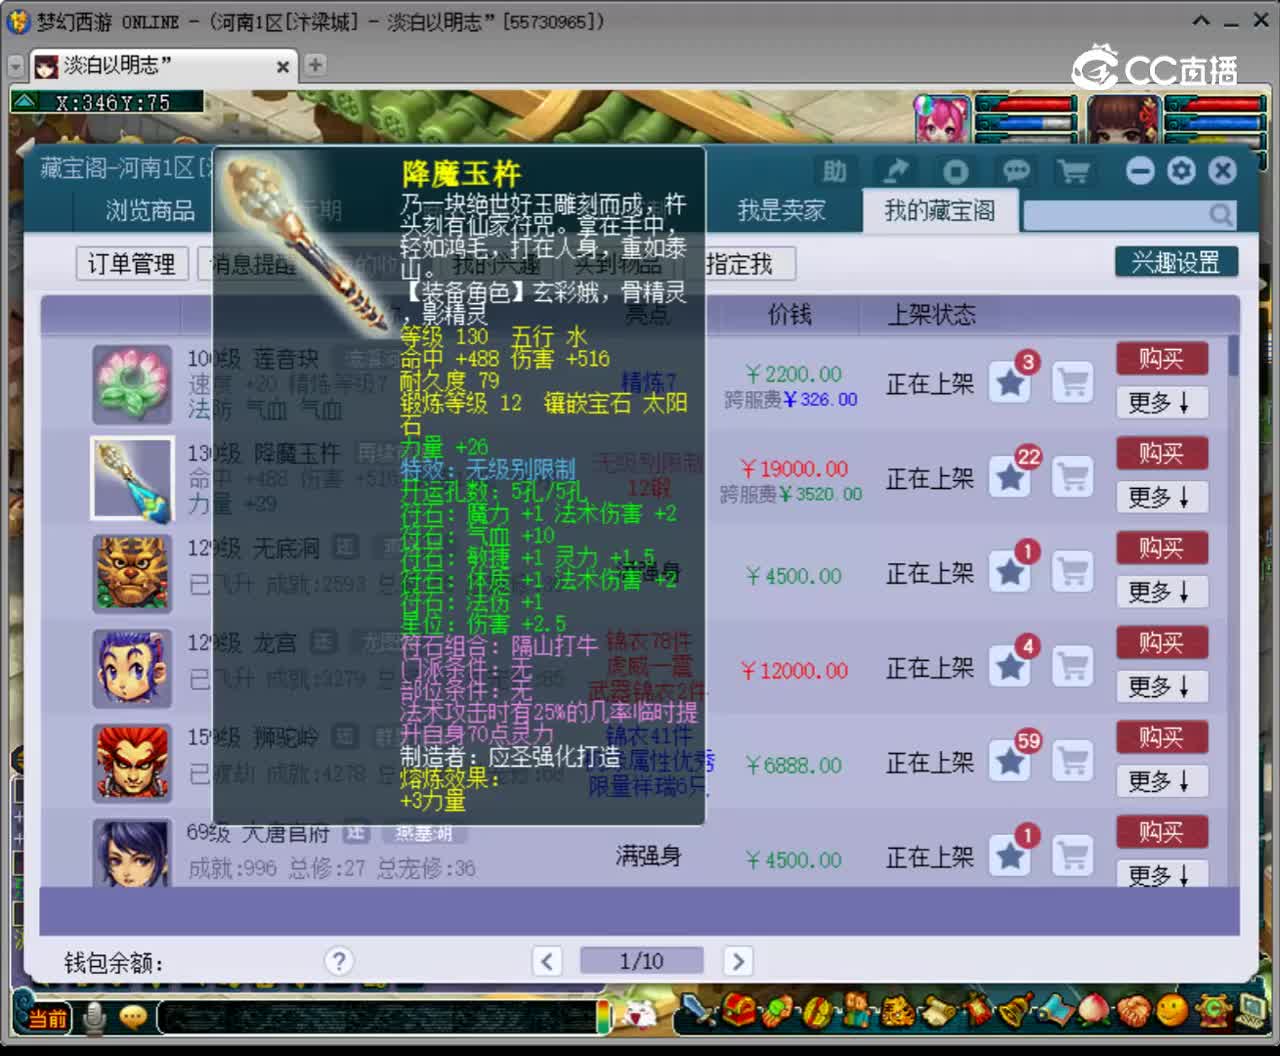
Task: Click the 价钱 column header
Action: 789,315
